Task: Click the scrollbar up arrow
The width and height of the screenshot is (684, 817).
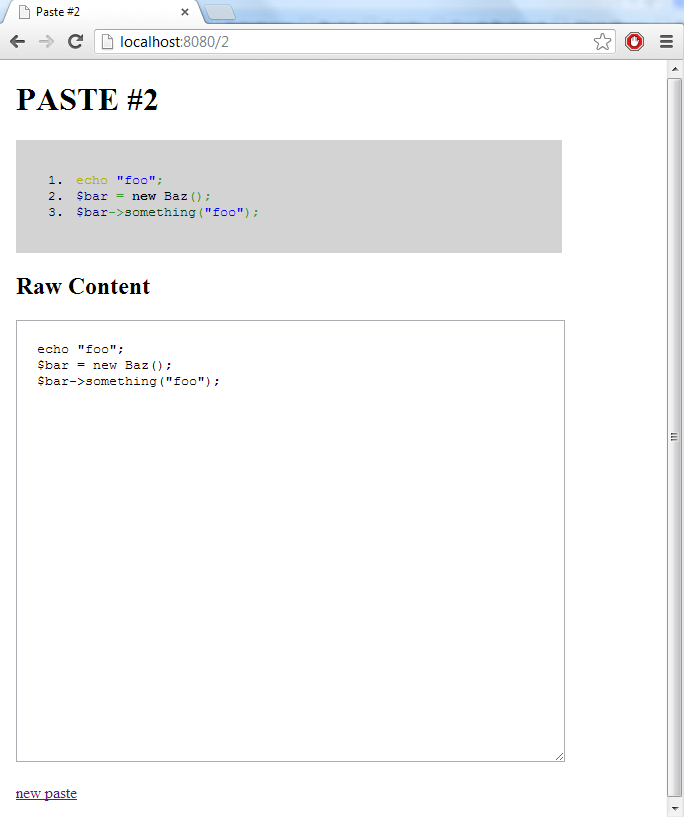Action: [x=674, y=68]
